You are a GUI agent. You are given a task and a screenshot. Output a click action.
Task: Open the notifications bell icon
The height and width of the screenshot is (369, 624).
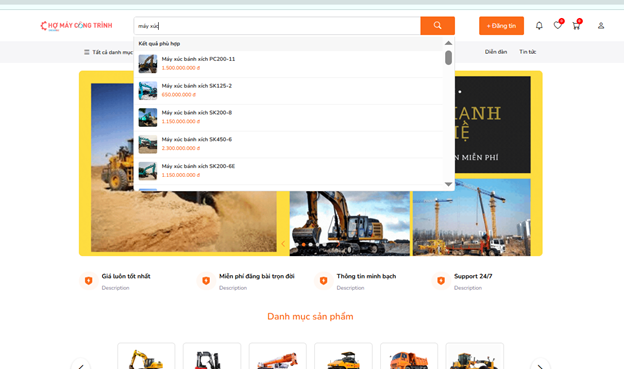pos(539,26)
